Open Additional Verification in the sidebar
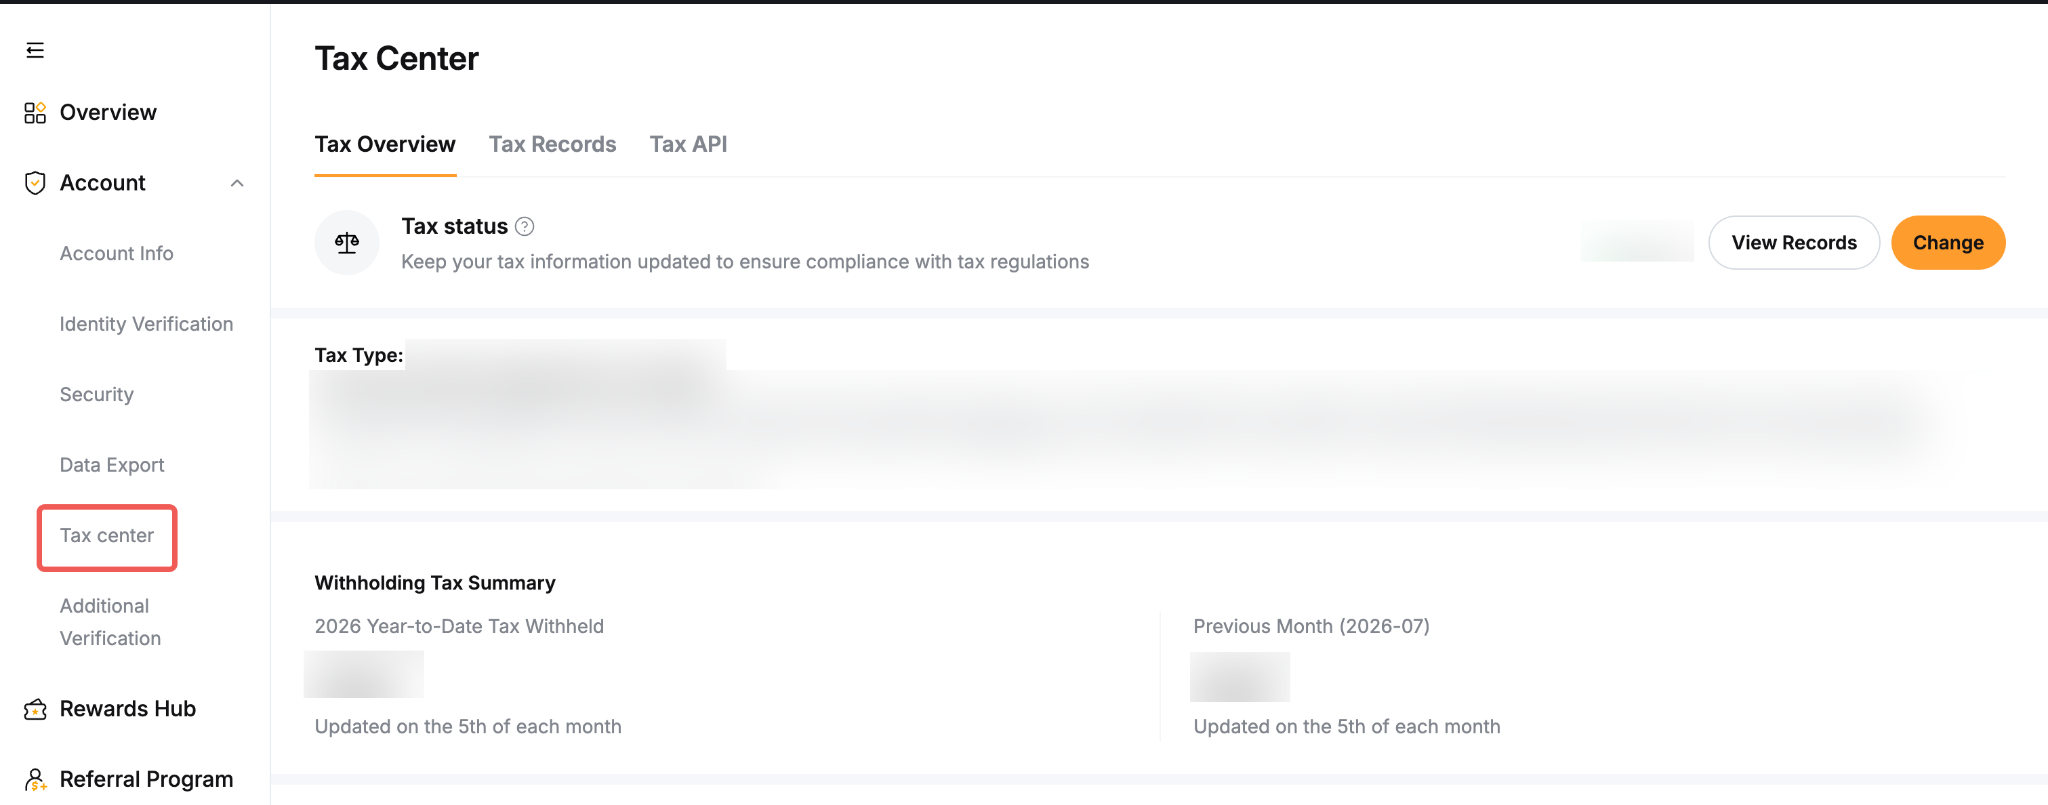Image resolution: width=2048 pixels, height=805 pixels. [x=110, y=622]
